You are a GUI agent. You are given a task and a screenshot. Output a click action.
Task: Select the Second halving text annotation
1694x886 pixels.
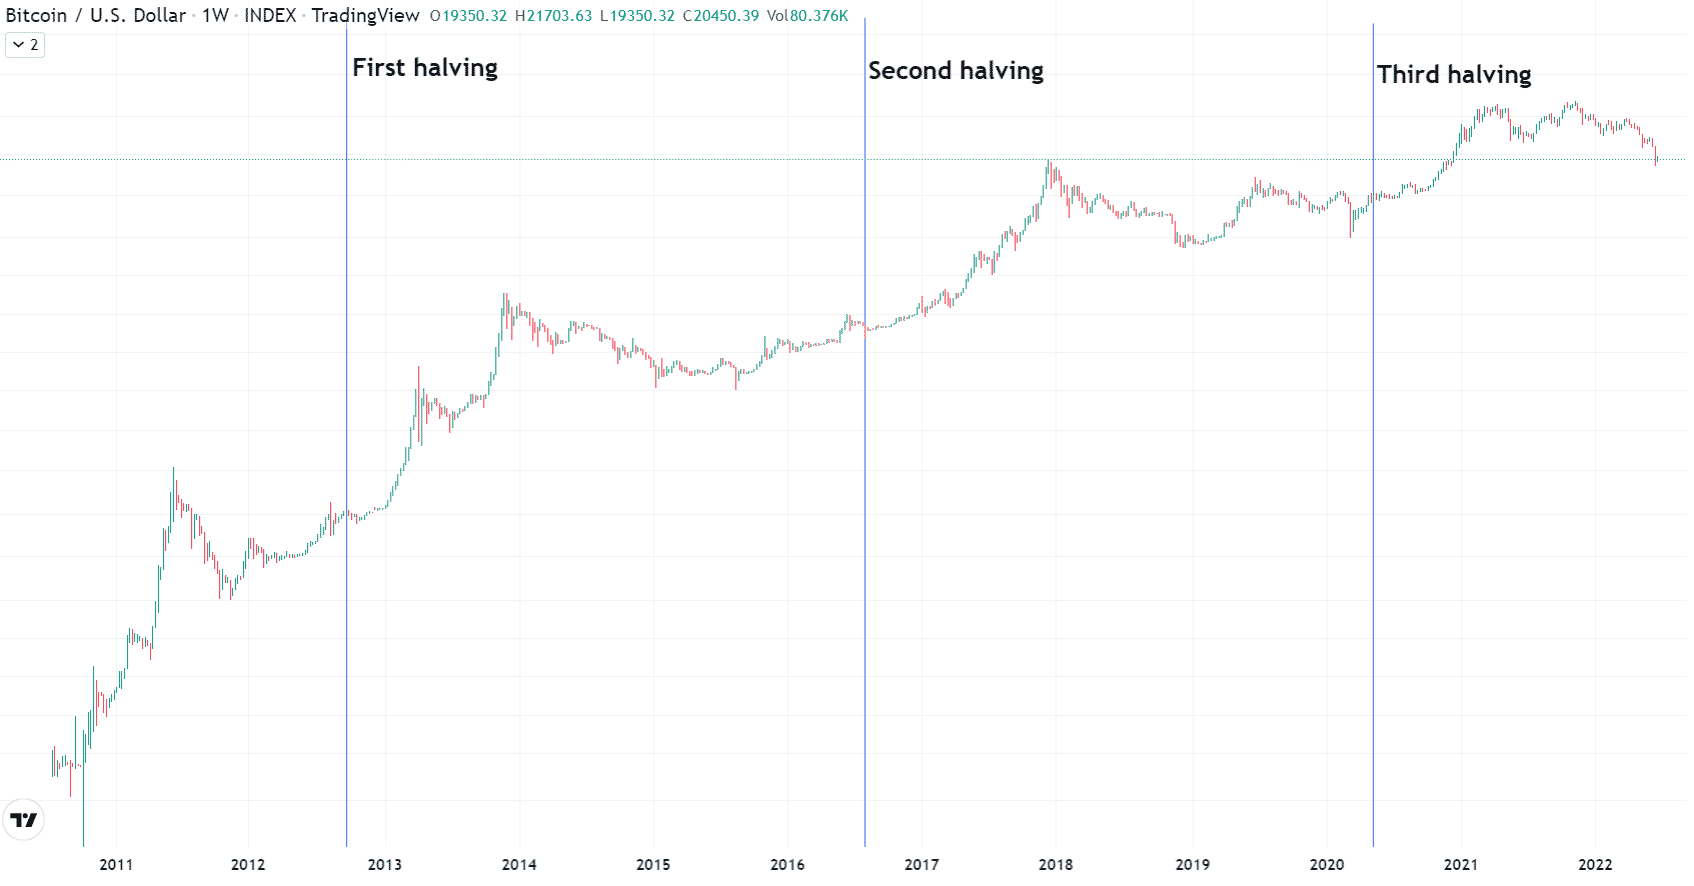point(956,71)
